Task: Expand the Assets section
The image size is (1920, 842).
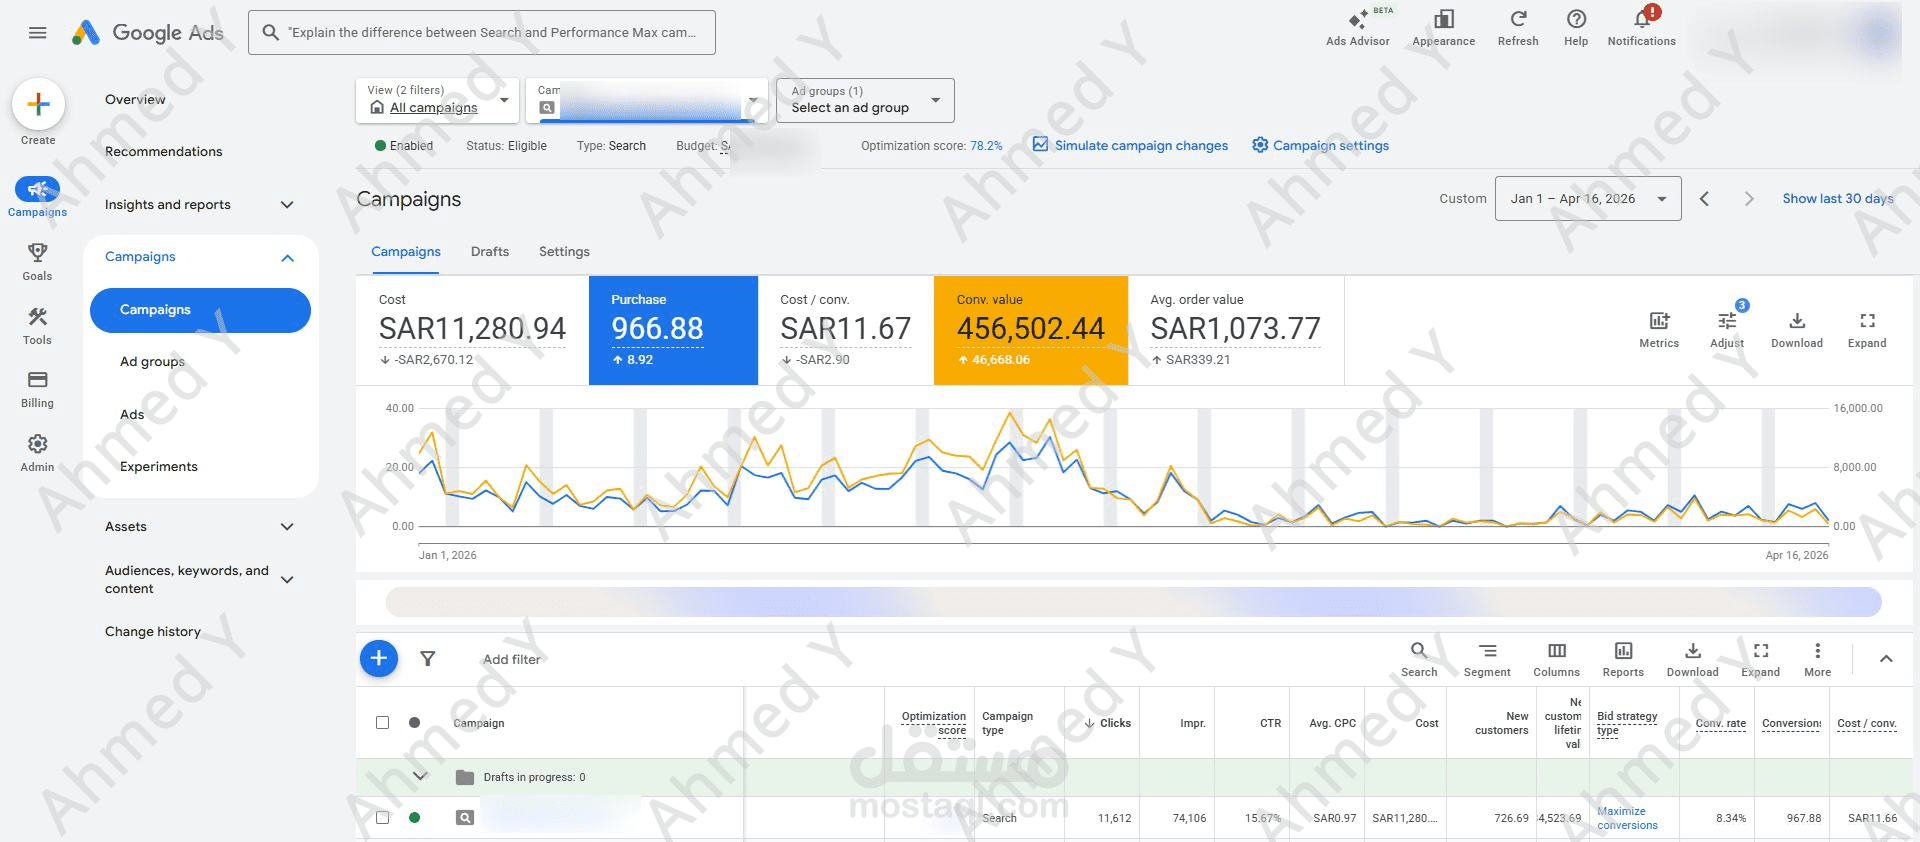Action: tap(287, 527)
